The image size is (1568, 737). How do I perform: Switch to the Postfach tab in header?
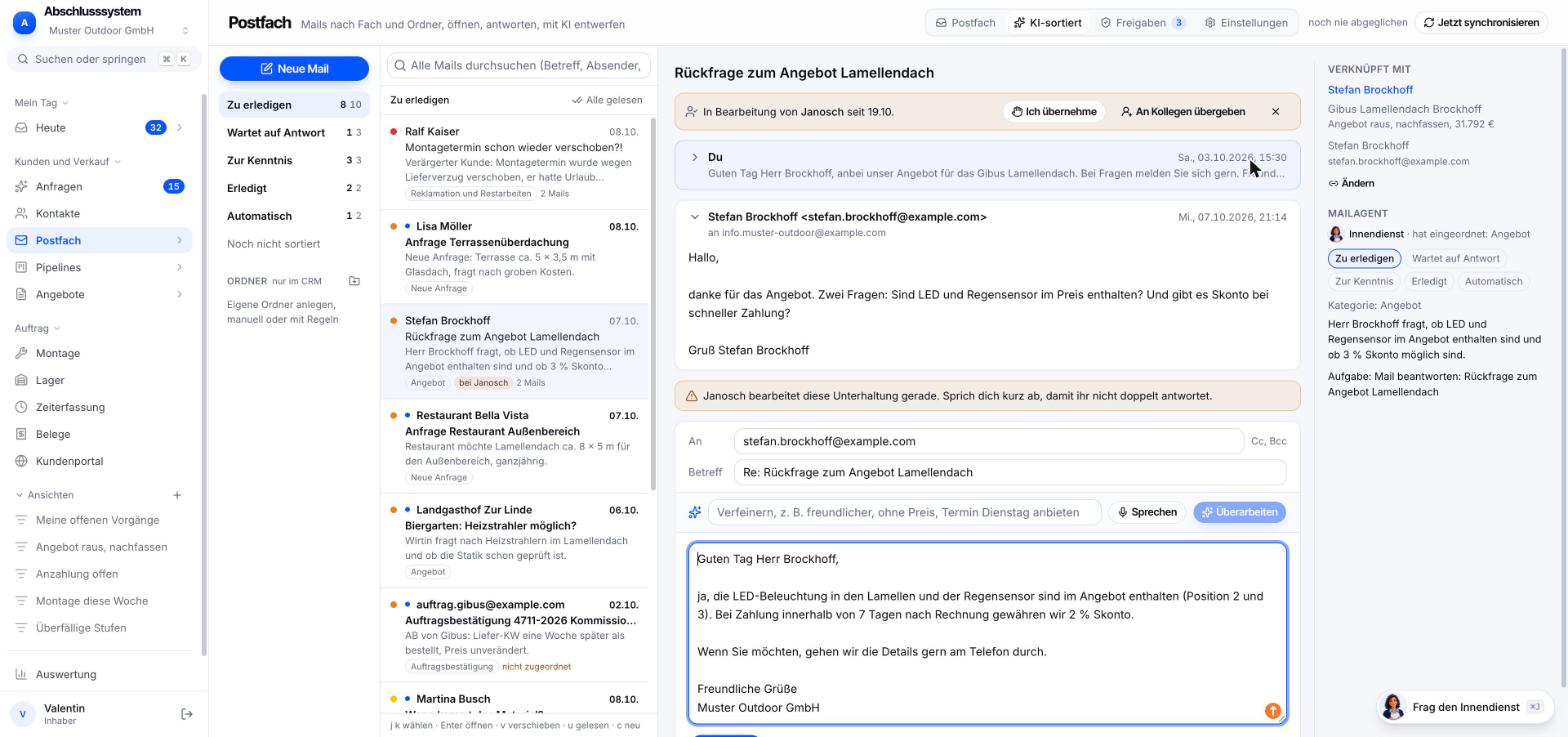coord(965,22)
